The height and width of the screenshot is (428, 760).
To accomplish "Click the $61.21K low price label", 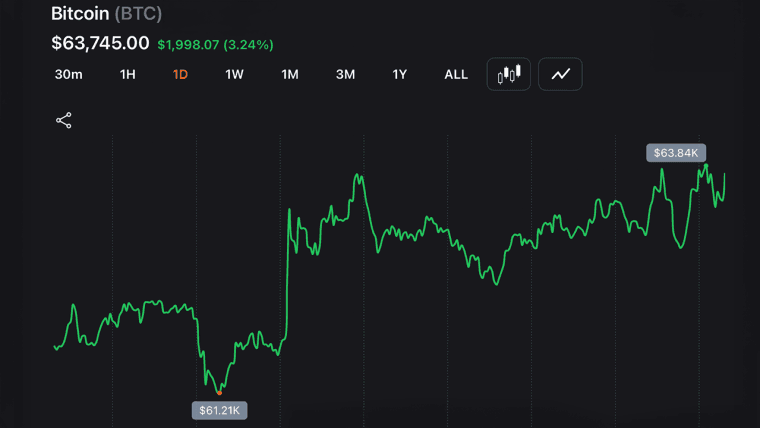I will (220, 411).
